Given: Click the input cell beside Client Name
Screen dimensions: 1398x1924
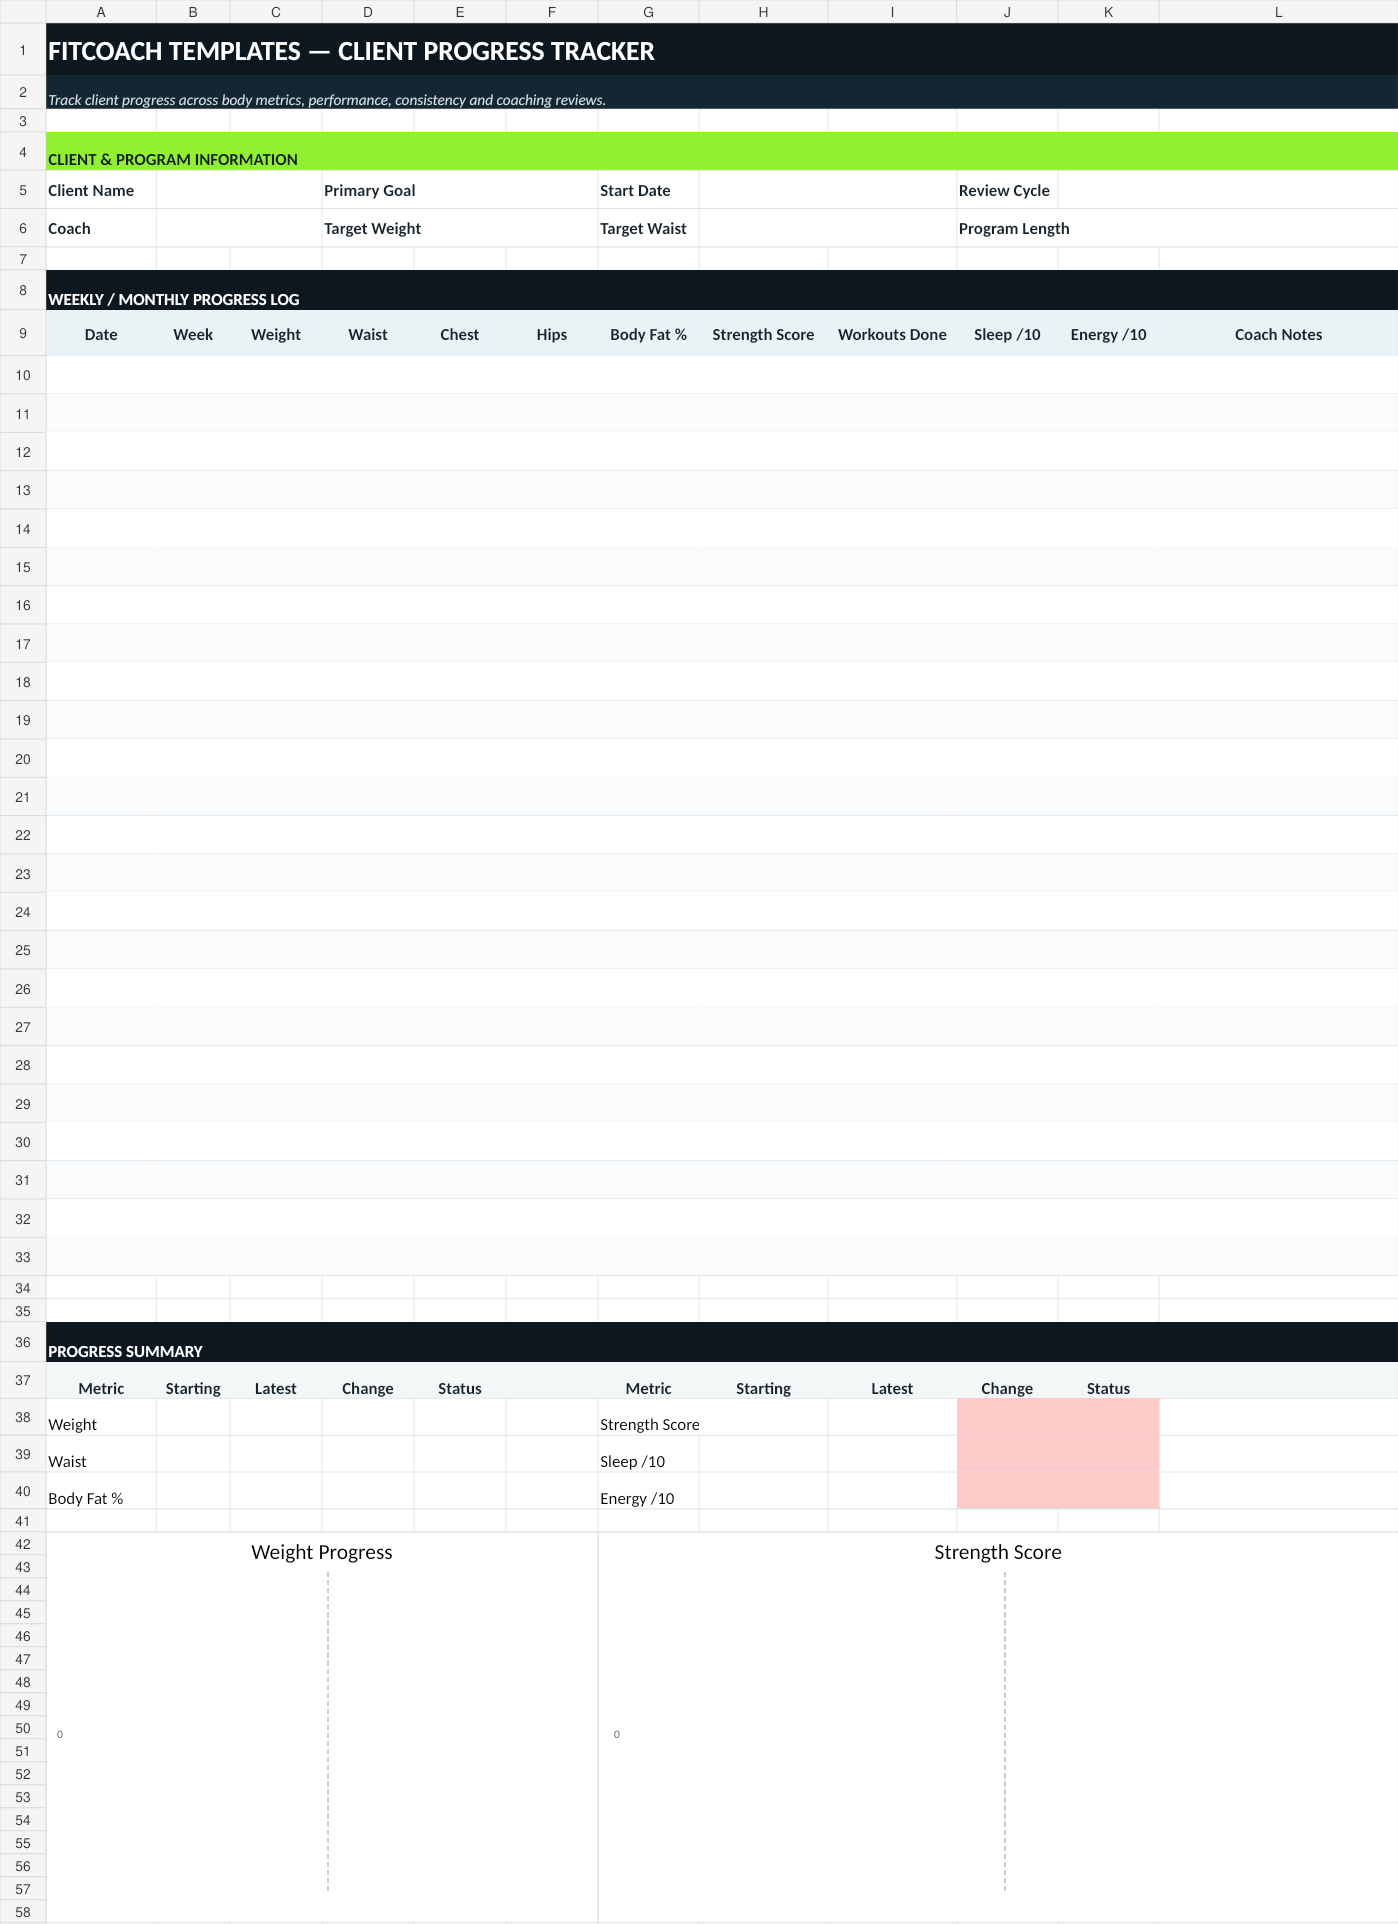Looking at the screenshot, I should [x=239, y=190].
